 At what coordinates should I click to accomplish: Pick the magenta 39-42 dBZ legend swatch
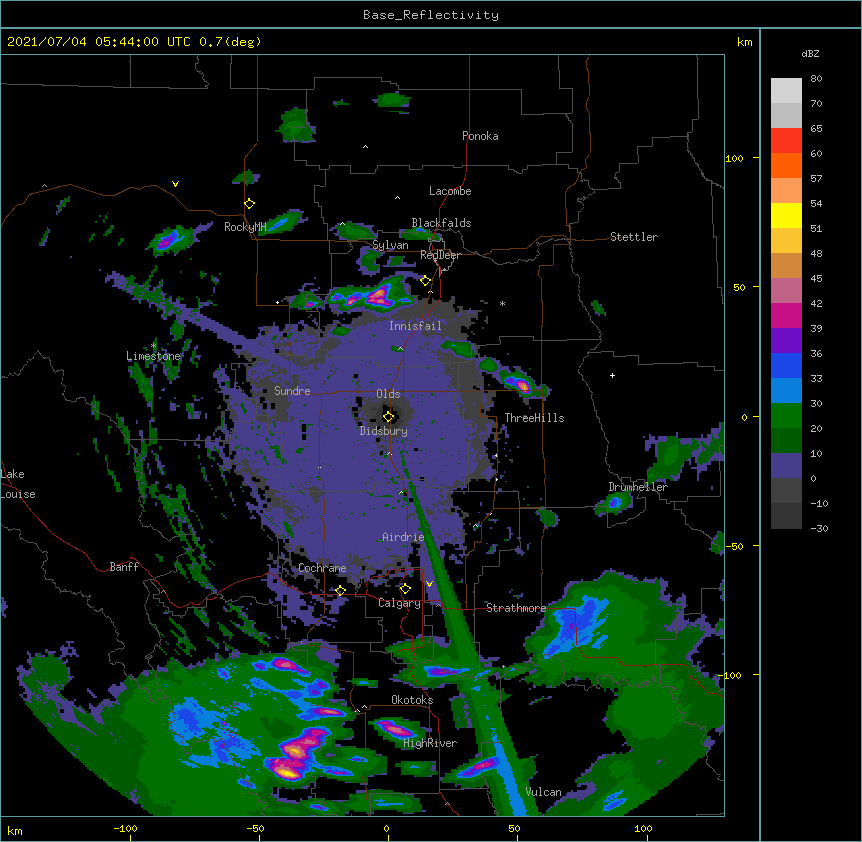click(x=786, y=315)
